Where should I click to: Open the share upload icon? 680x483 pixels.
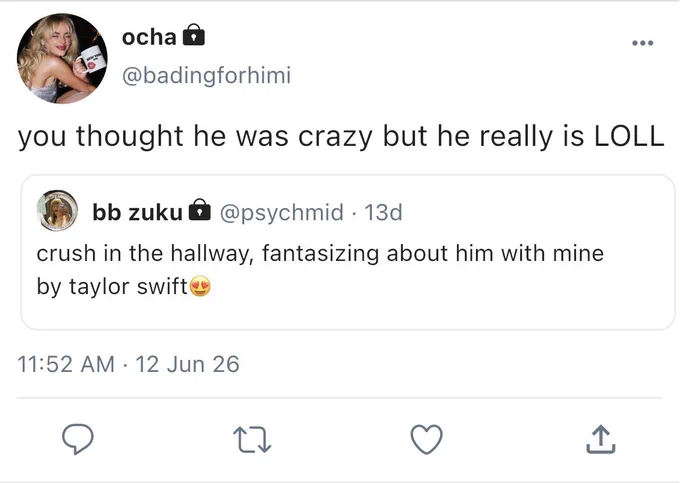tap(601, 439)
